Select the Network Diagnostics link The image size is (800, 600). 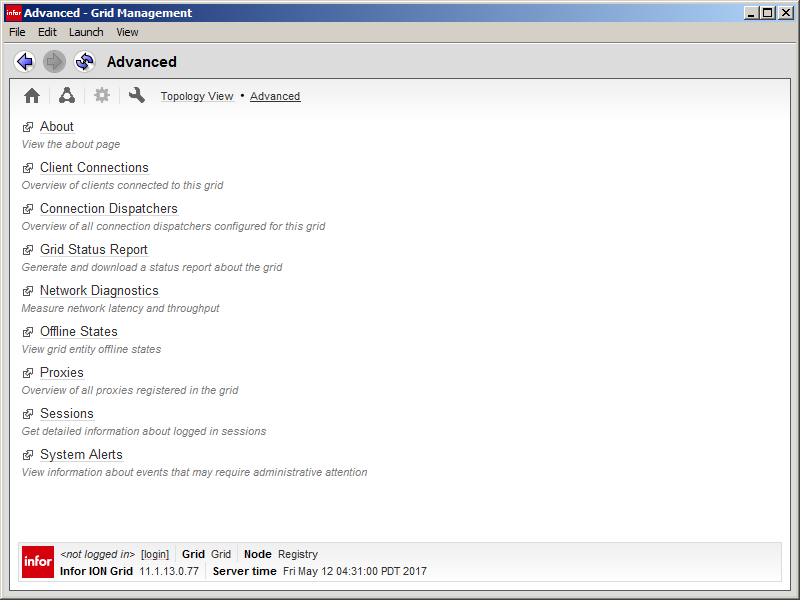pos(99,291)
